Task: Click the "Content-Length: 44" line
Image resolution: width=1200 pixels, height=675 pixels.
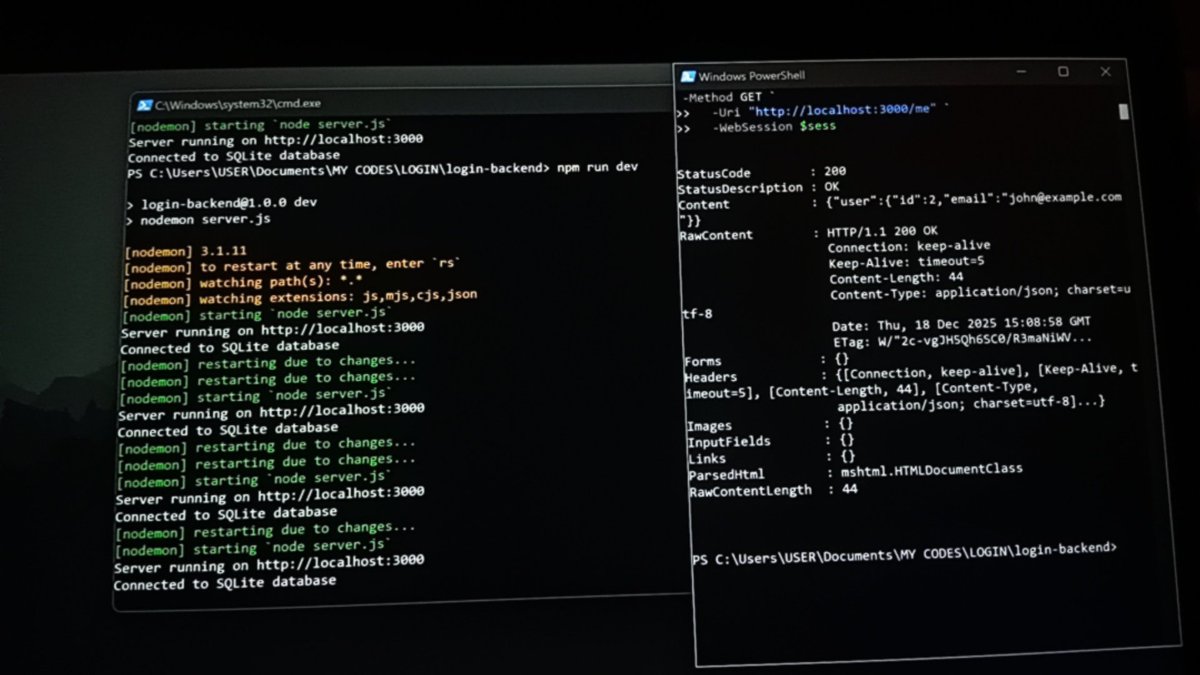Action: (896, 278)
